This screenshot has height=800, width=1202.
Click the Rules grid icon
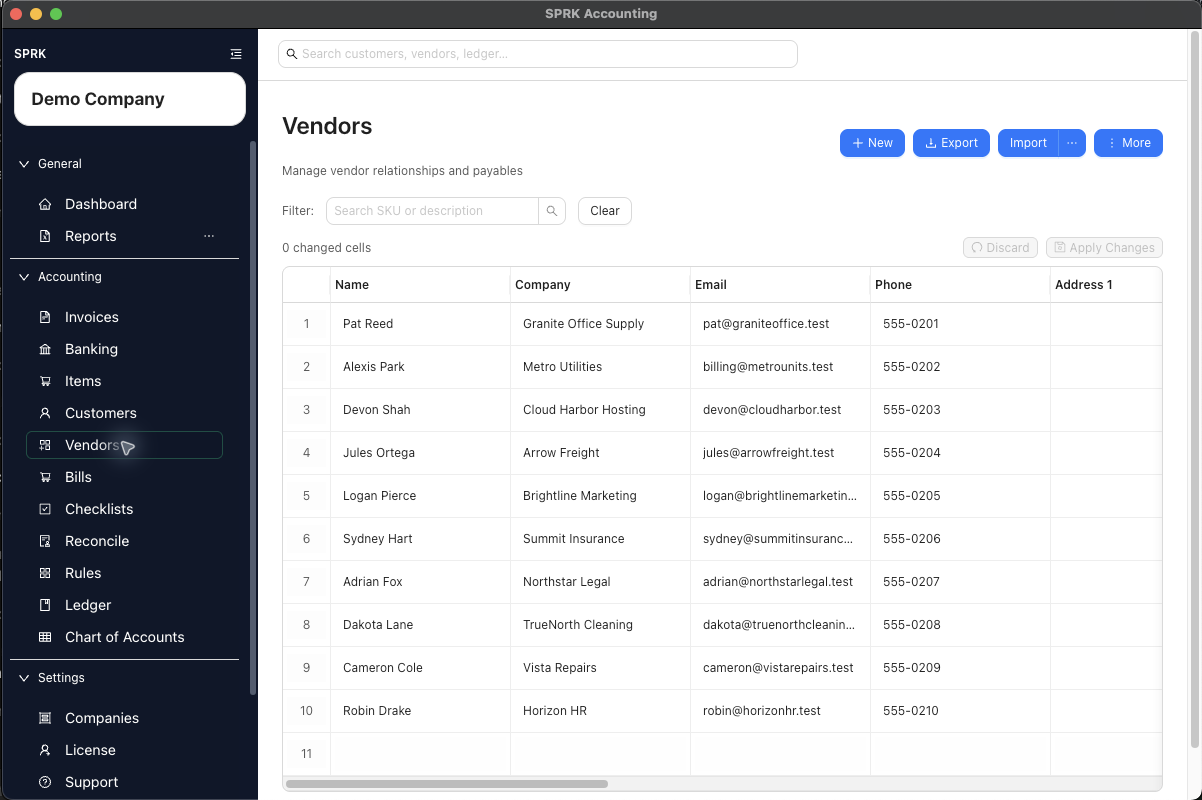pyautogui.click(x=44, y=573)
